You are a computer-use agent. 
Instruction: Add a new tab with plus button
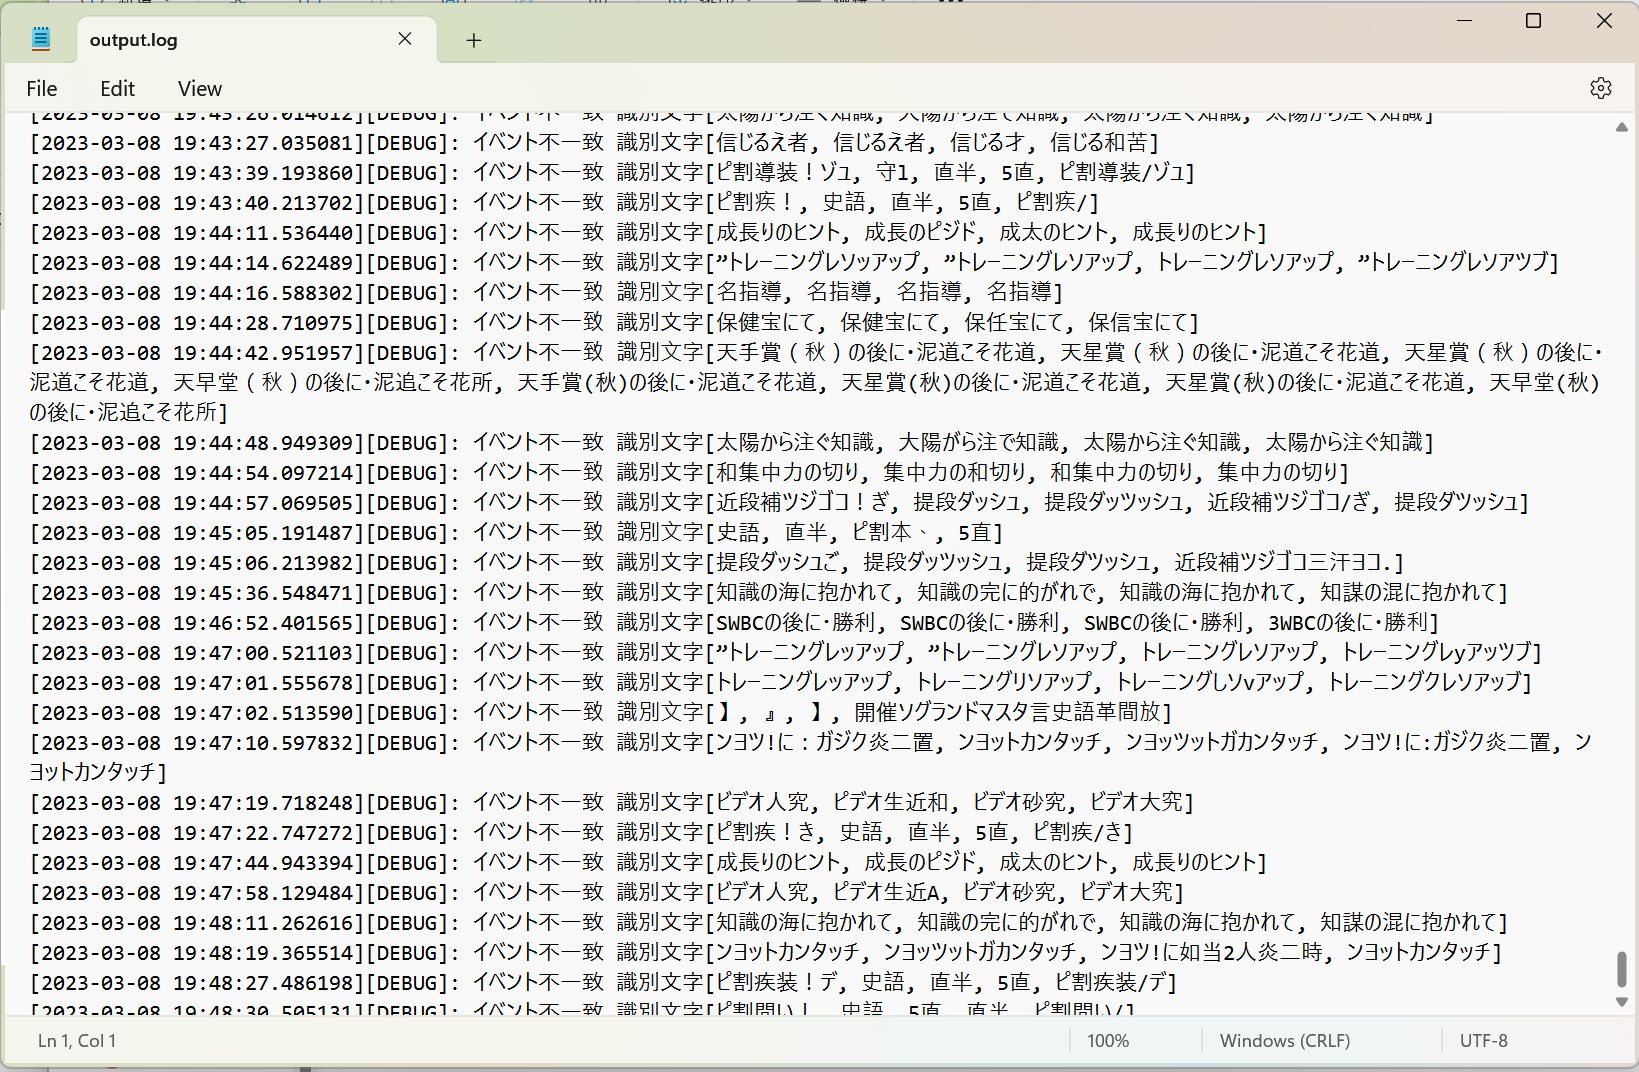474,40
